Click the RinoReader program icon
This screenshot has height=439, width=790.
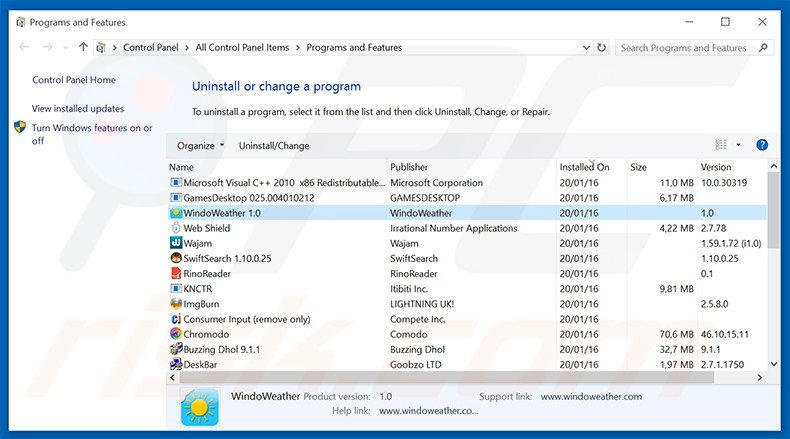click(x=175, y=273)
